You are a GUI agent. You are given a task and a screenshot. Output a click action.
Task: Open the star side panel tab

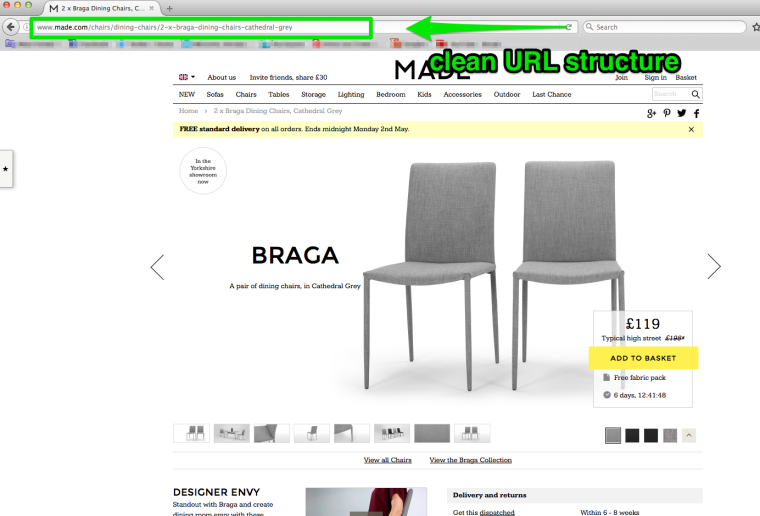[6, 169]
